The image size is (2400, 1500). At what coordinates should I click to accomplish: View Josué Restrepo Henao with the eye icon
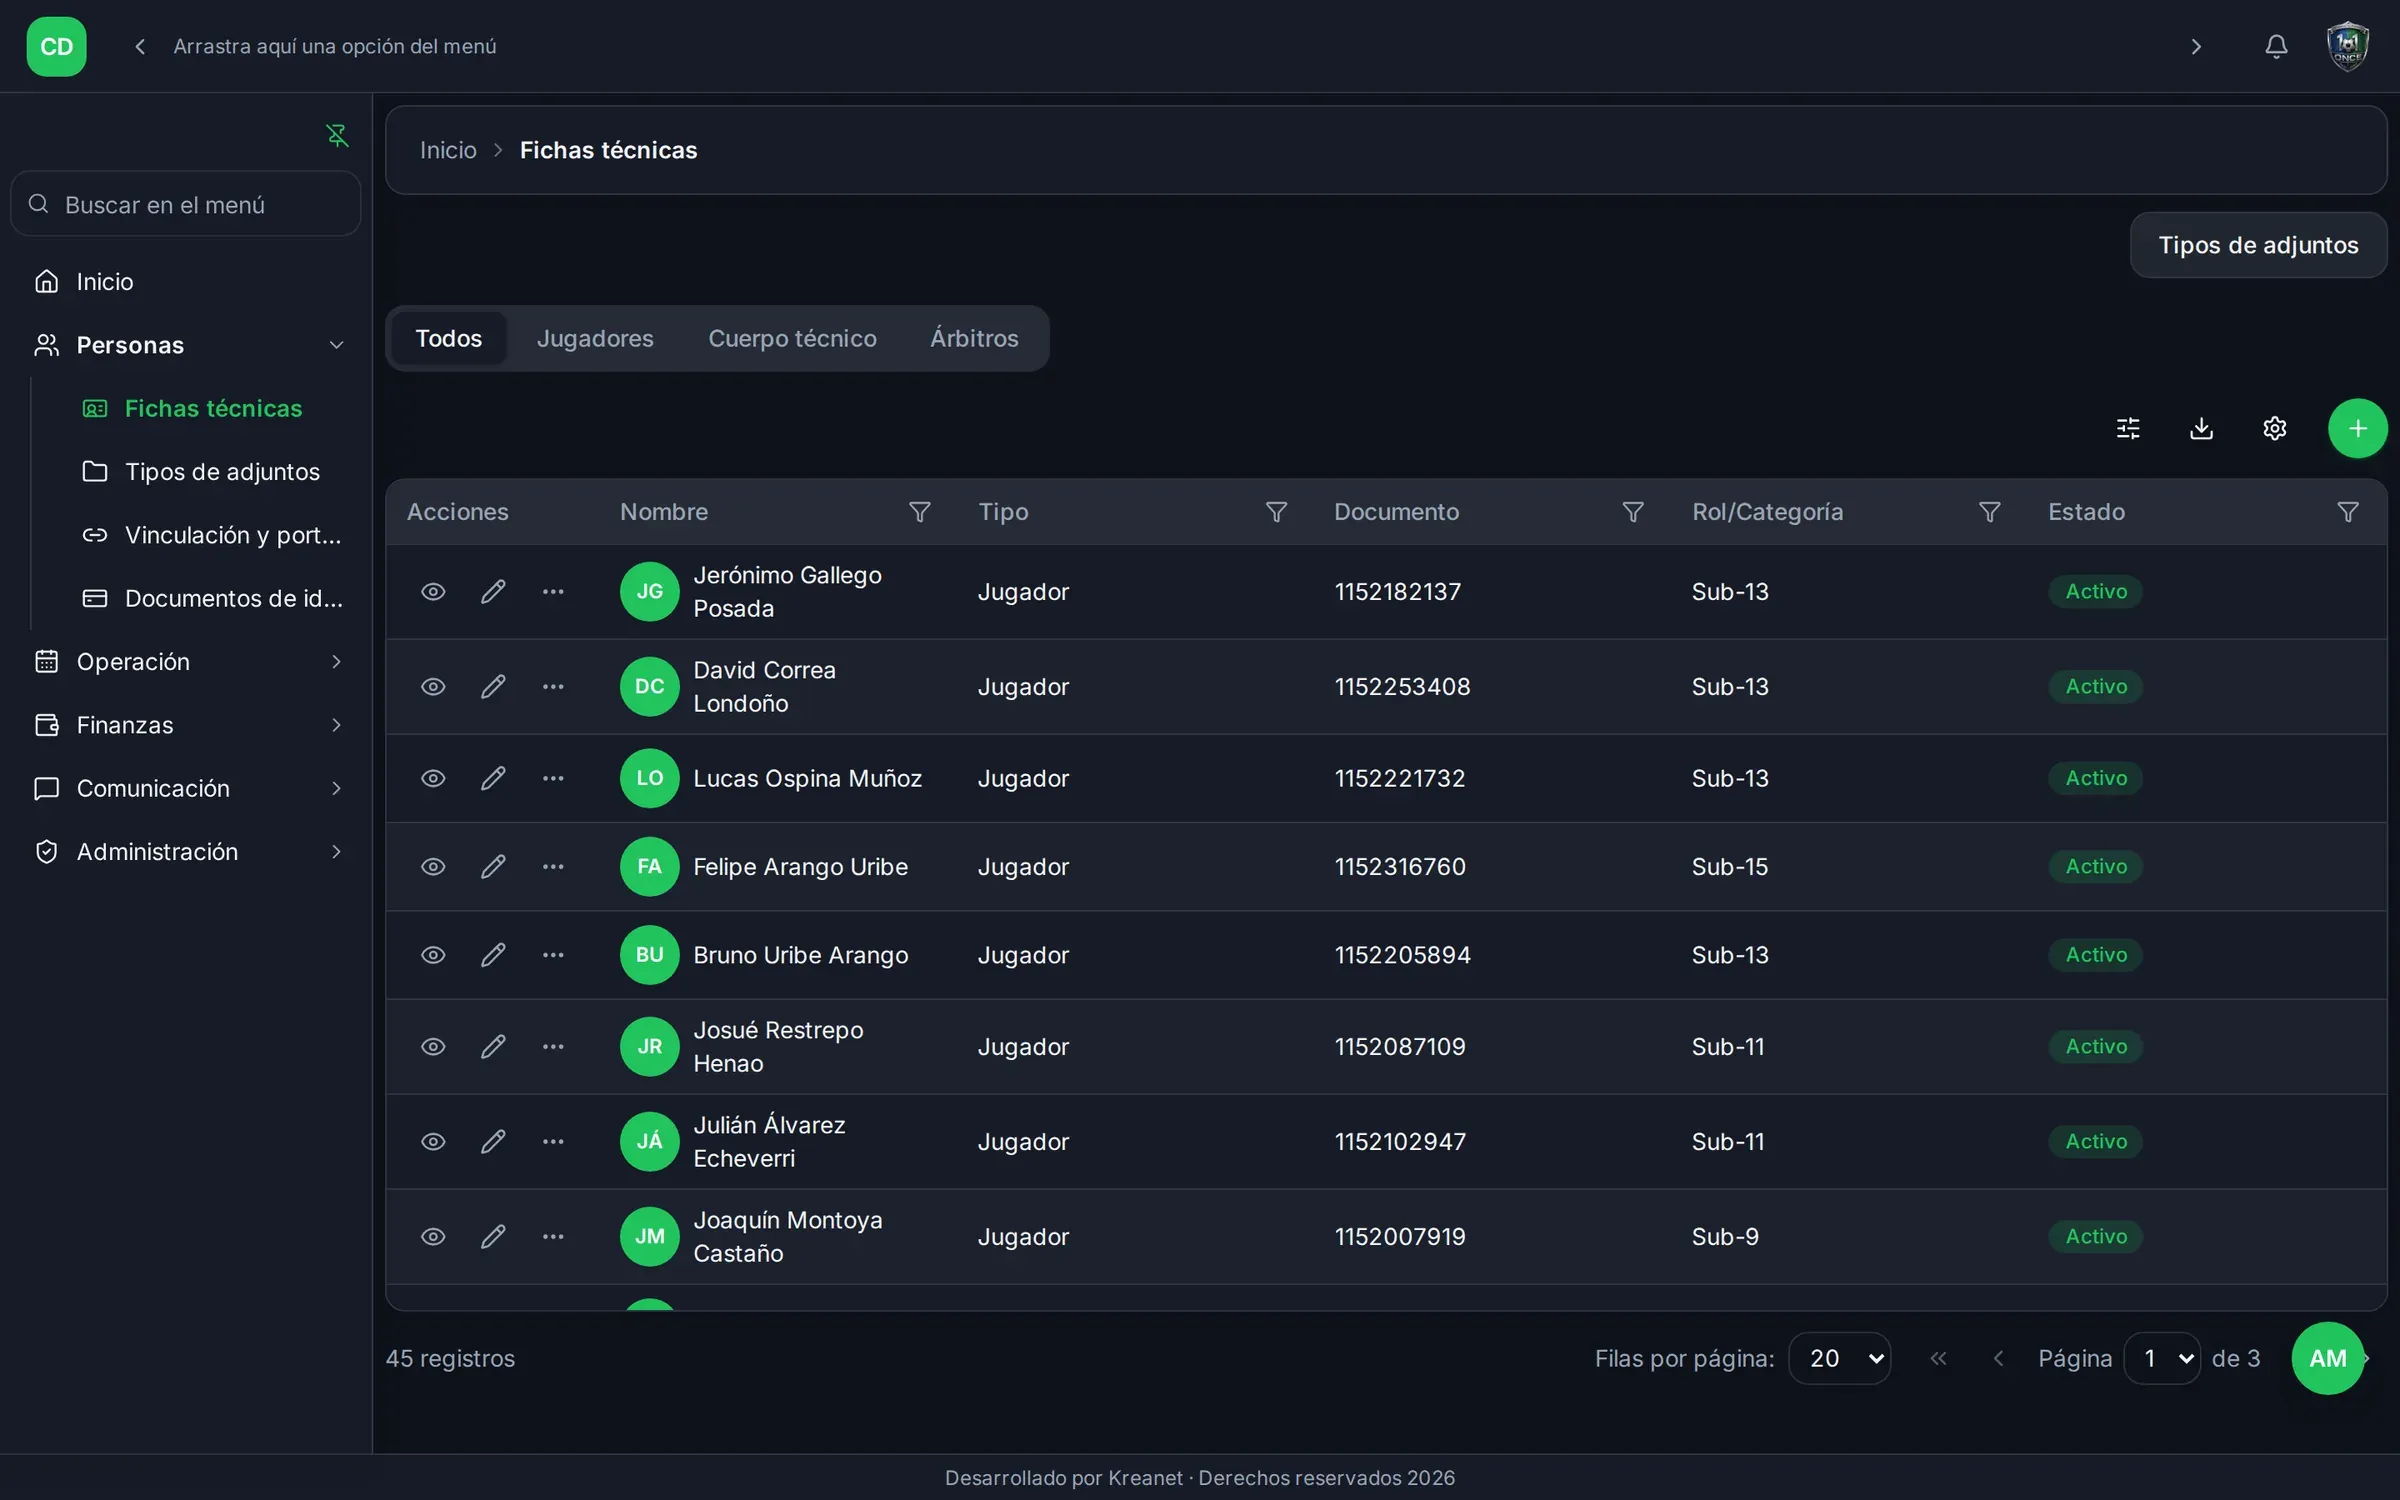click(433, 1047)
